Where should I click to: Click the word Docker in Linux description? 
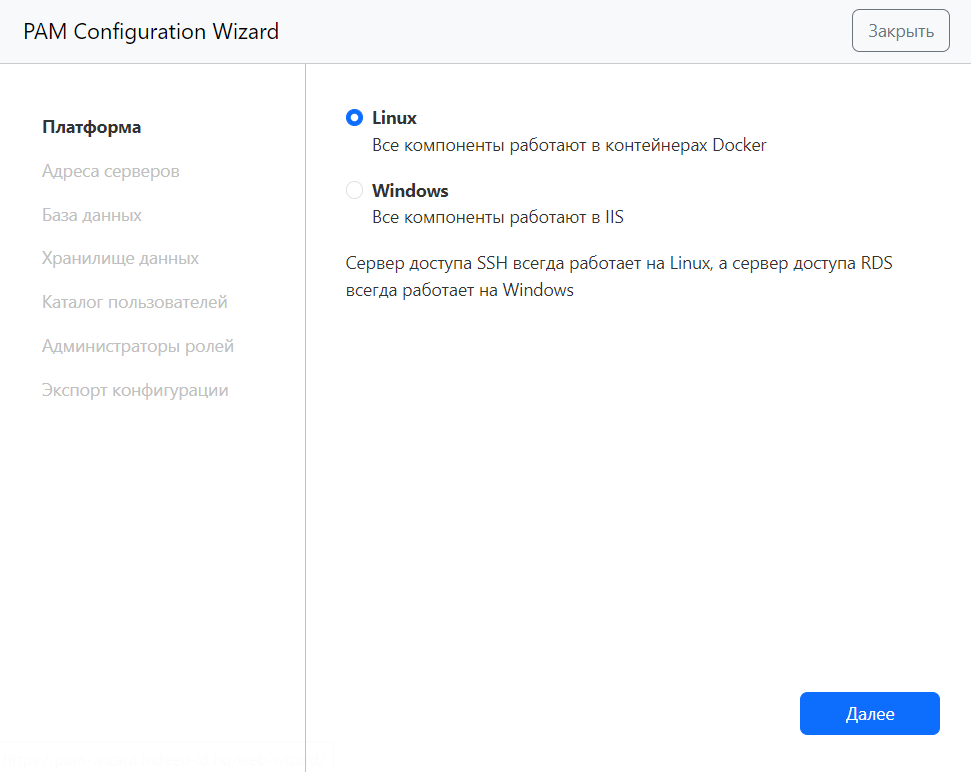pyautogui.click(x=739, y=145)
